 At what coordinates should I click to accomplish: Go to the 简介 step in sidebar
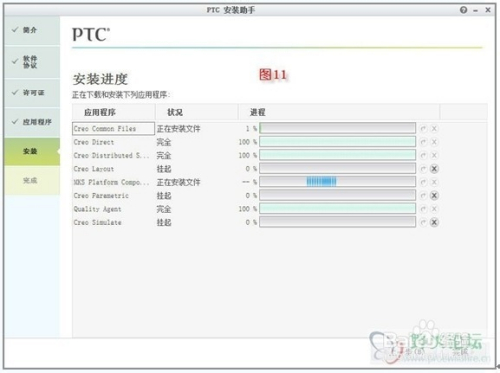(32, 30)
